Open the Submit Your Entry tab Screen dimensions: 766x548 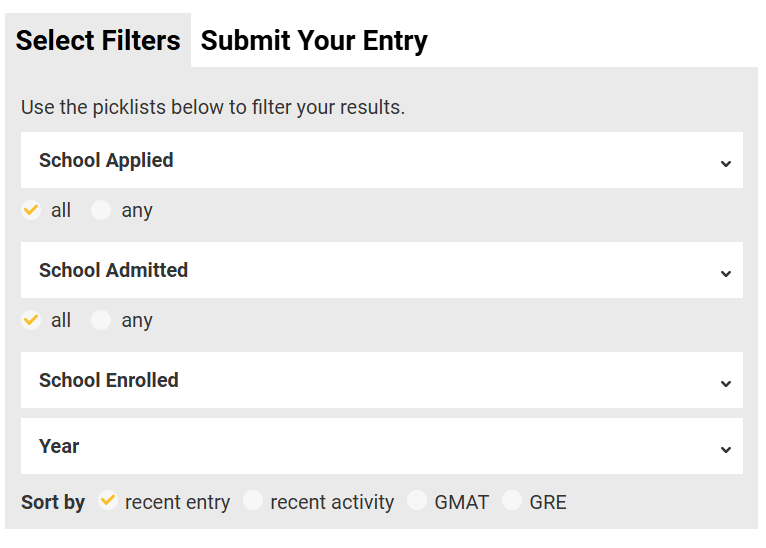pyautogui.click(x=314, y=41)
